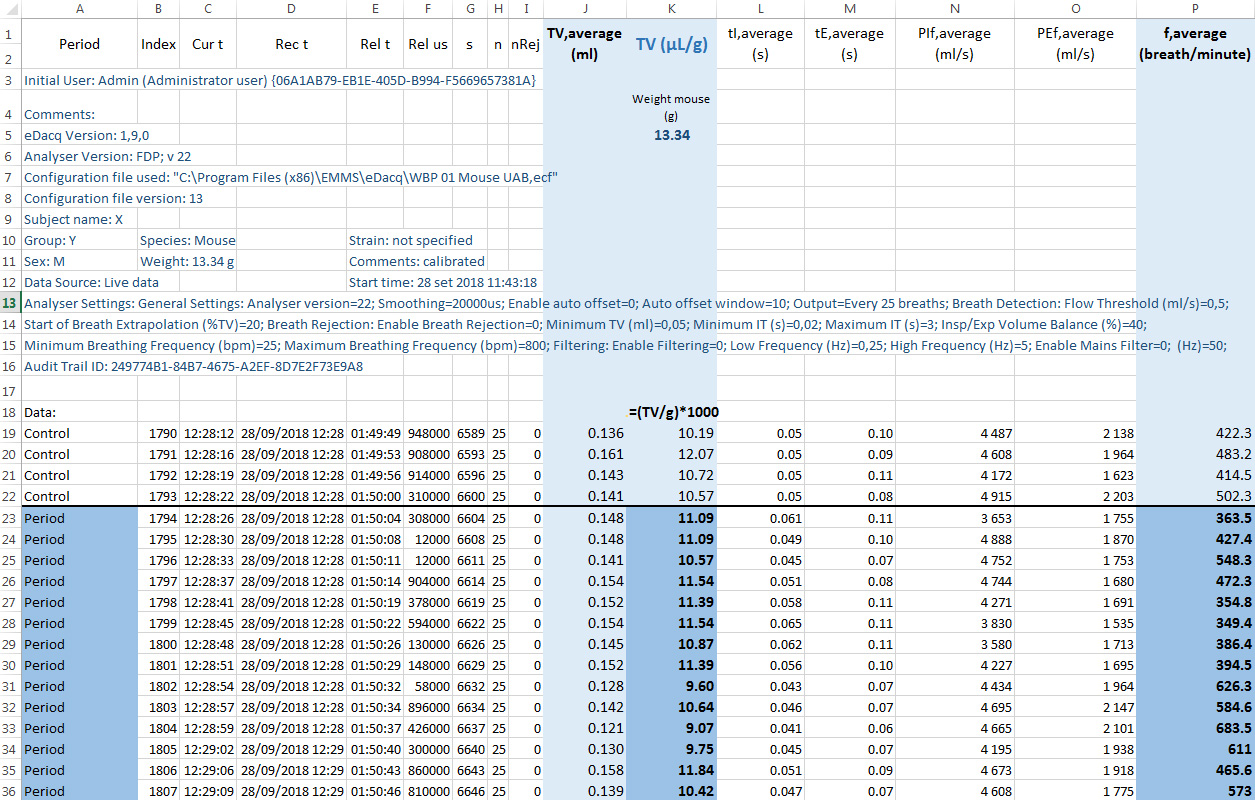Click the "Rec t" header cell
1255x800 pixels.
(291, 44)
